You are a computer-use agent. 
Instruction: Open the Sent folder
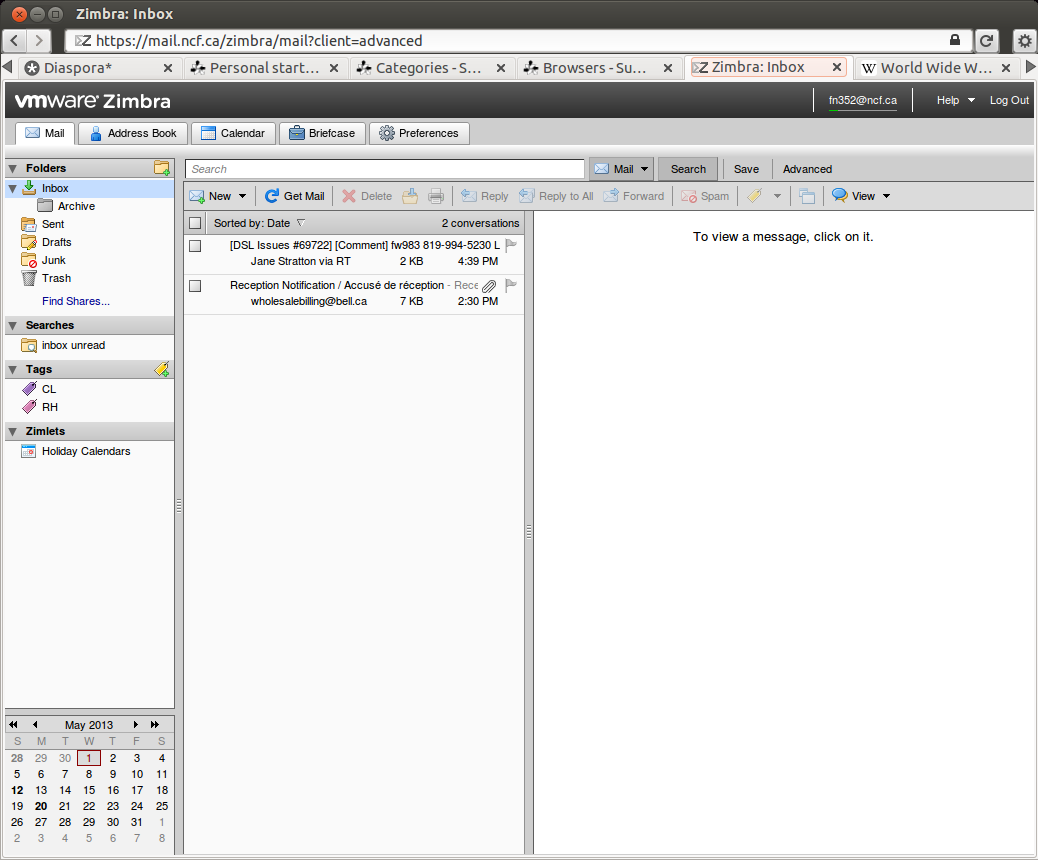click(53, 224)
